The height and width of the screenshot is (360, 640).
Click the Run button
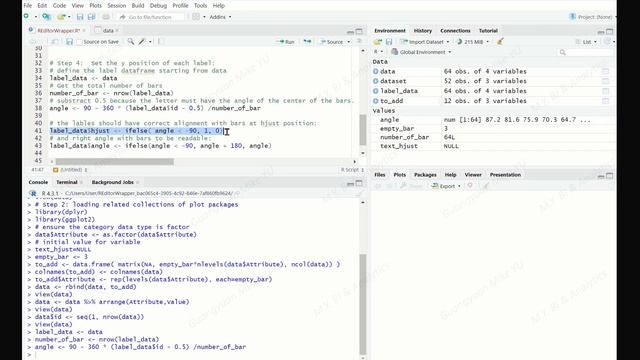pyautogui.click(x=286, y=42)
